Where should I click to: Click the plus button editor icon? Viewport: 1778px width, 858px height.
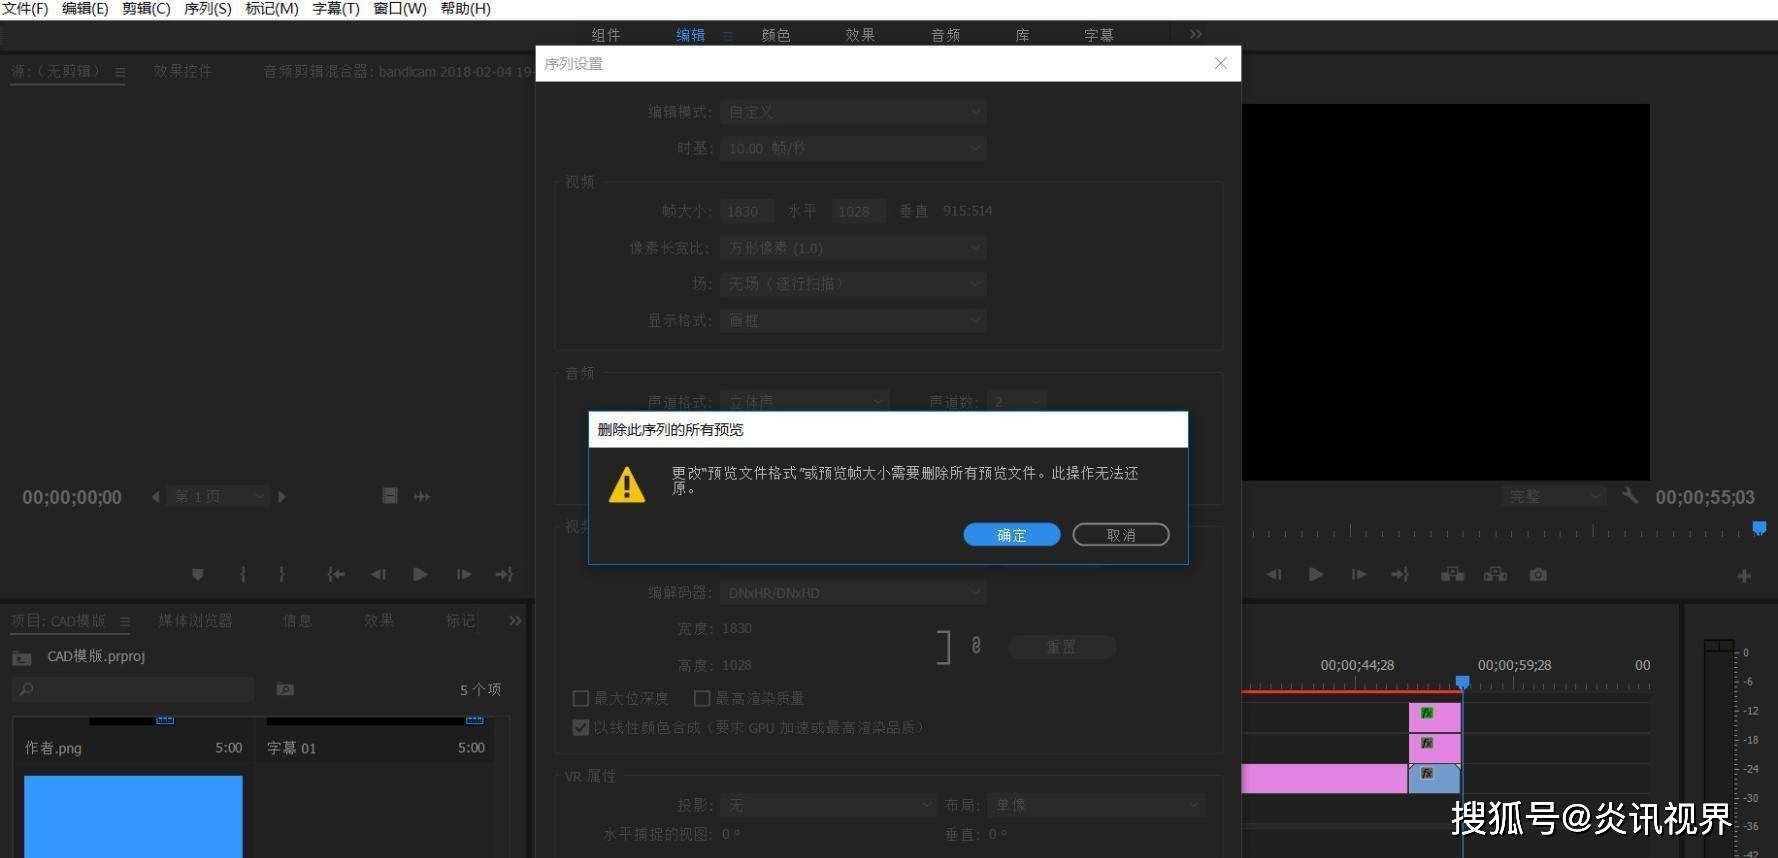[x=1744, y=576]
